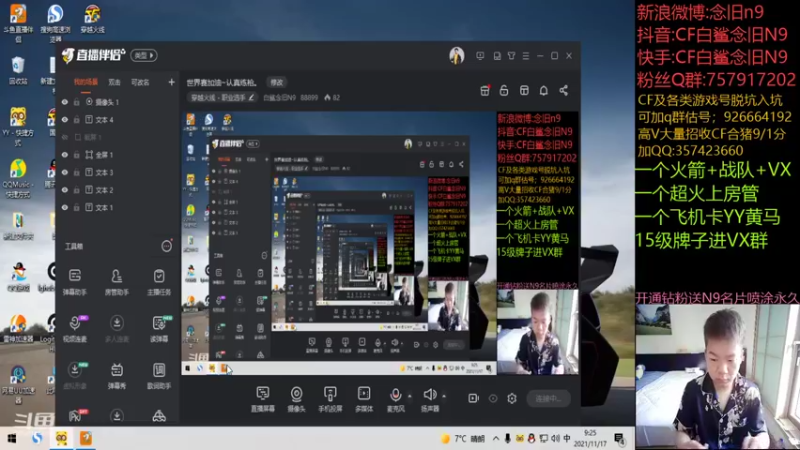
Task: Open 弹幕助手 tool in the toolbox
Action: click(x=75, y=282)
